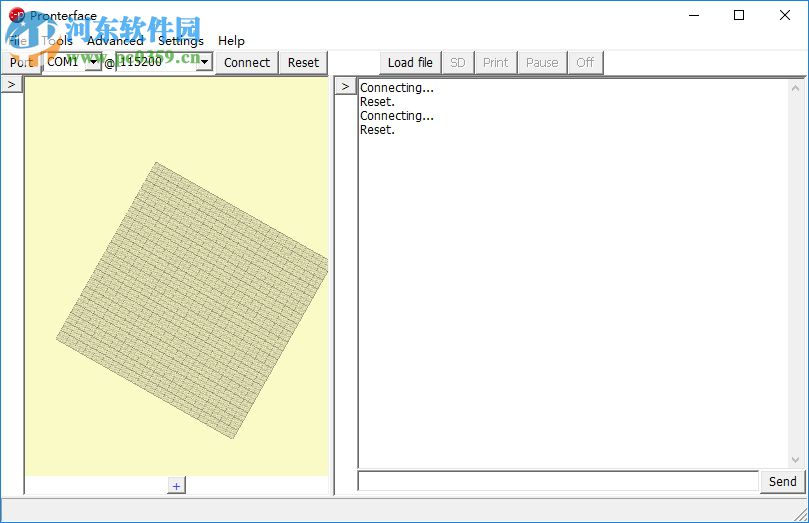Image resolution: width=809 pixels, height=523 pixels.
Task: Expand the COM1 port dropdown
Action: (x=93, y=62)
